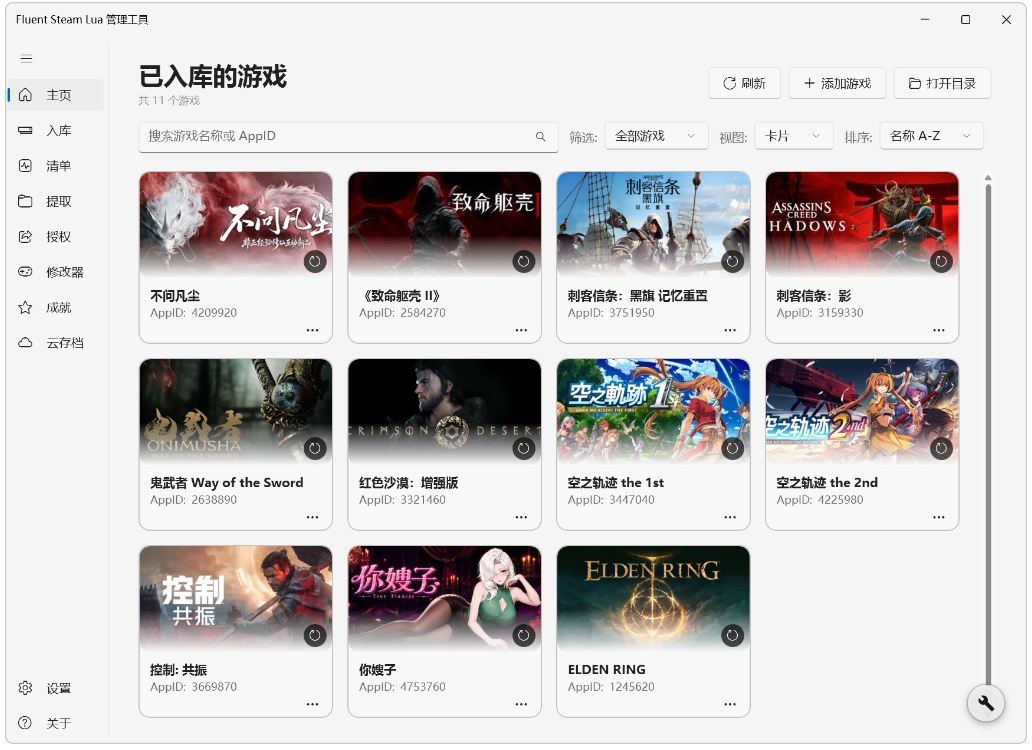Image resolution: width=1032 pixels, height=750 pixels.
Task: Open more options for 刺客信条:黑旗 记忆重置
Action: coord(730,330)
